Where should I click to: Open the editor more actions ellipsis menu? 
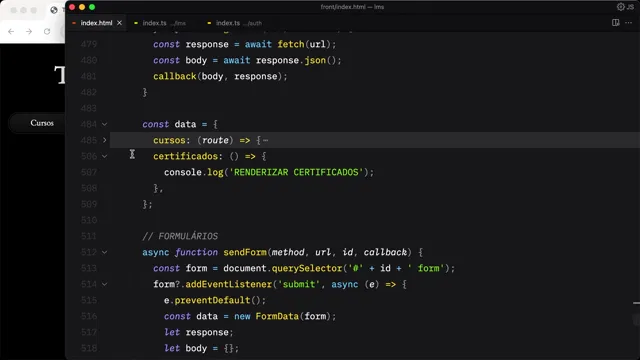click(x=629, y=23)
